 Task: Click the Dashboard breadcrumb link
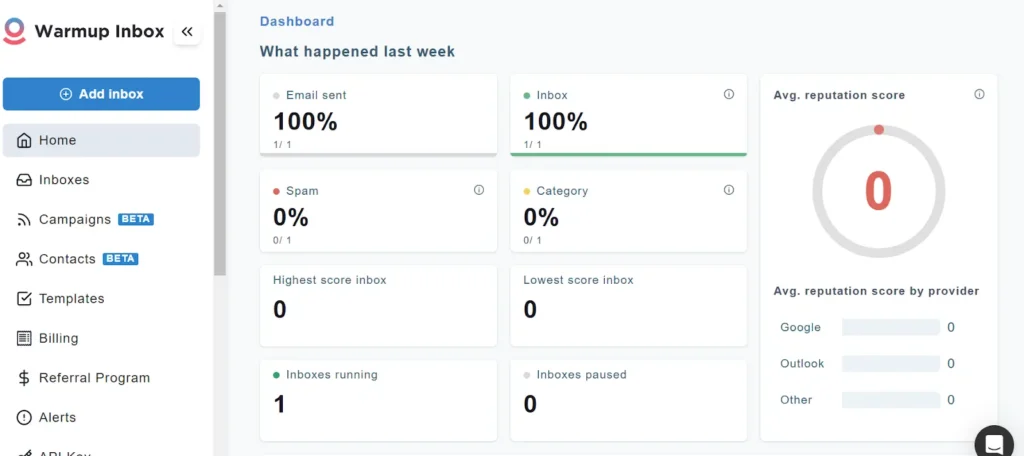[x=297, y=21]
